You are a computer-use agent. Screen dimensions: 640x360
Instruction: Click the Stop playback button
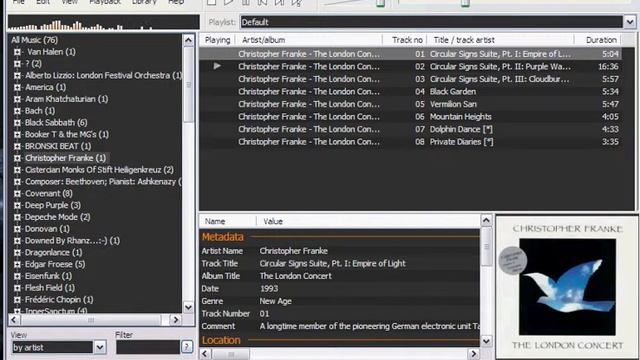coord(211,2)
